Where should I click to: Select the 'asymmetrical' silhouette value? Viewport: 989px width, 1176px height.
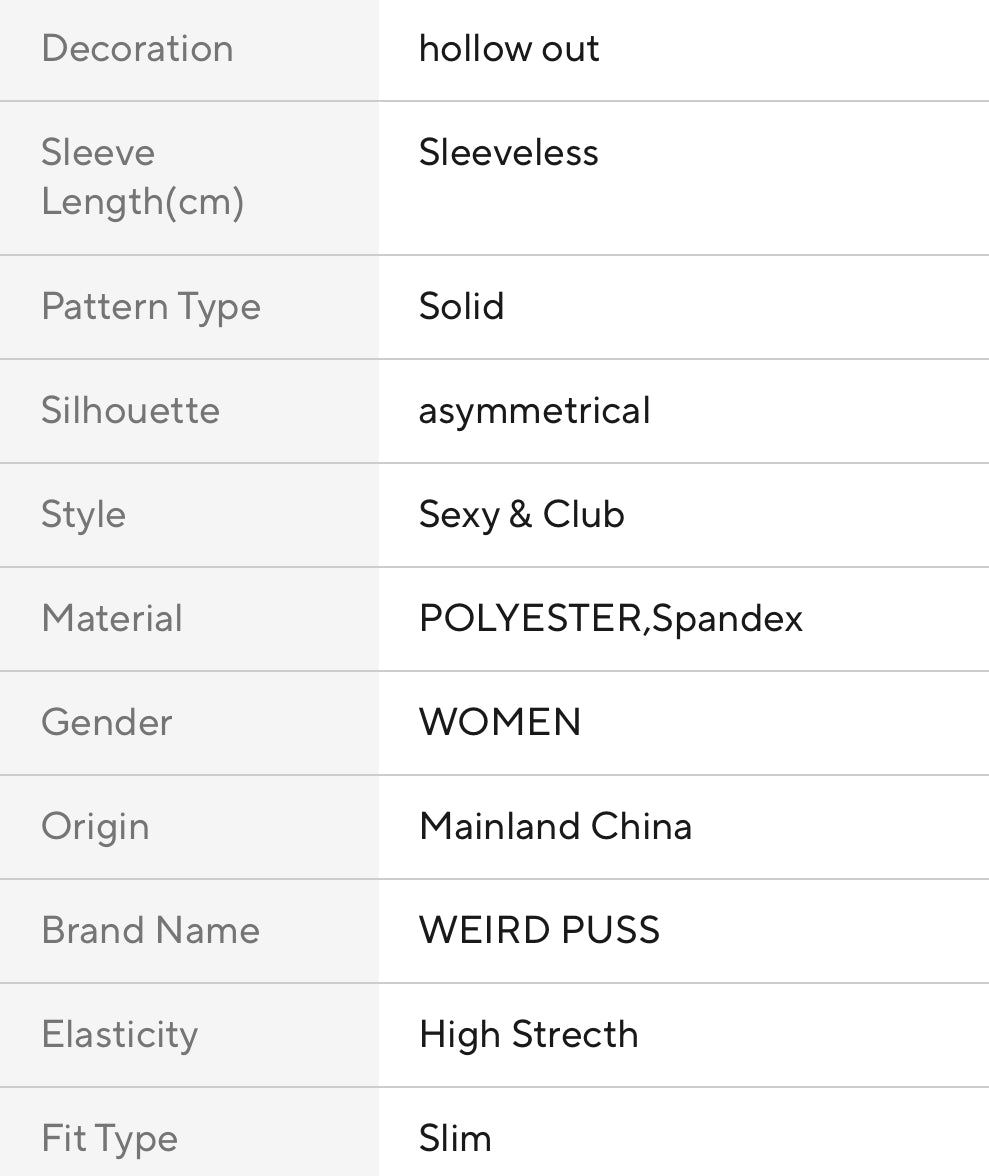[534, 411]
